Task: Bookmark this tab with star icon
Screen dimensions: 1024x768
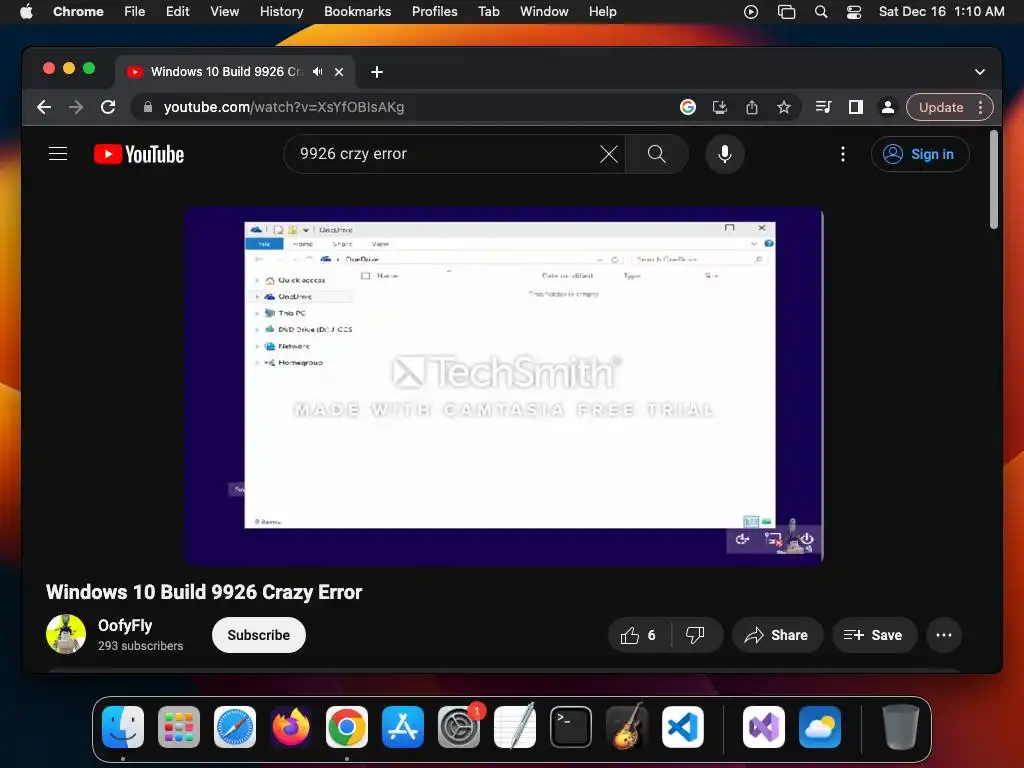Action: pyautogui.click(x=784, y=107)
